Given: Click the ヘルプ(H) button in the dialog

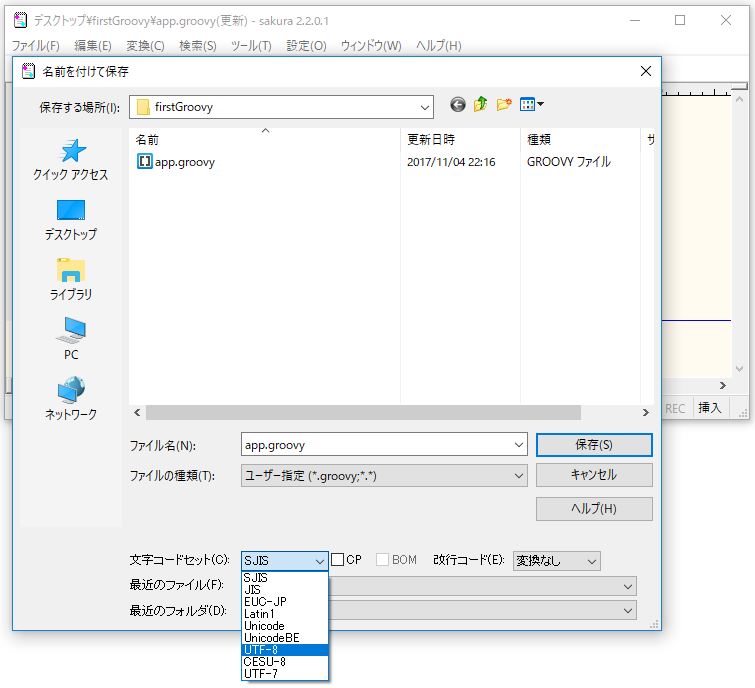Looking at the screenshot, I should tap(594, 508).
